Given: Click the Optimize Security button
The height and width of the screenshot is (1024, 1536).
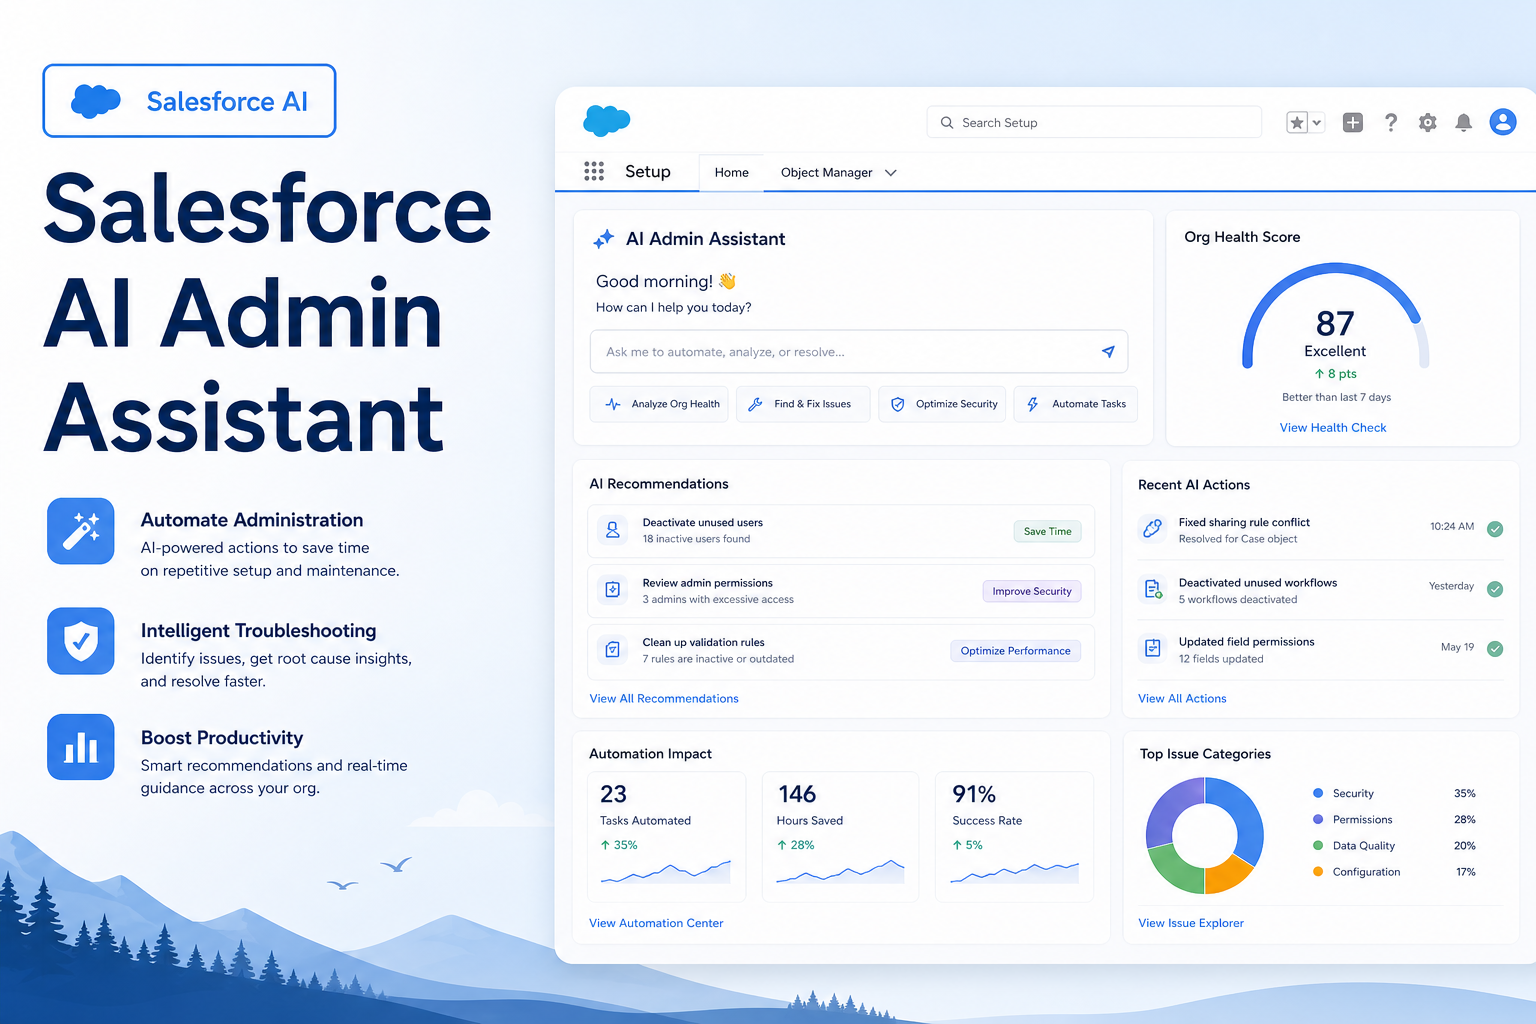Looking at the screenshot, I should point(942,404).
